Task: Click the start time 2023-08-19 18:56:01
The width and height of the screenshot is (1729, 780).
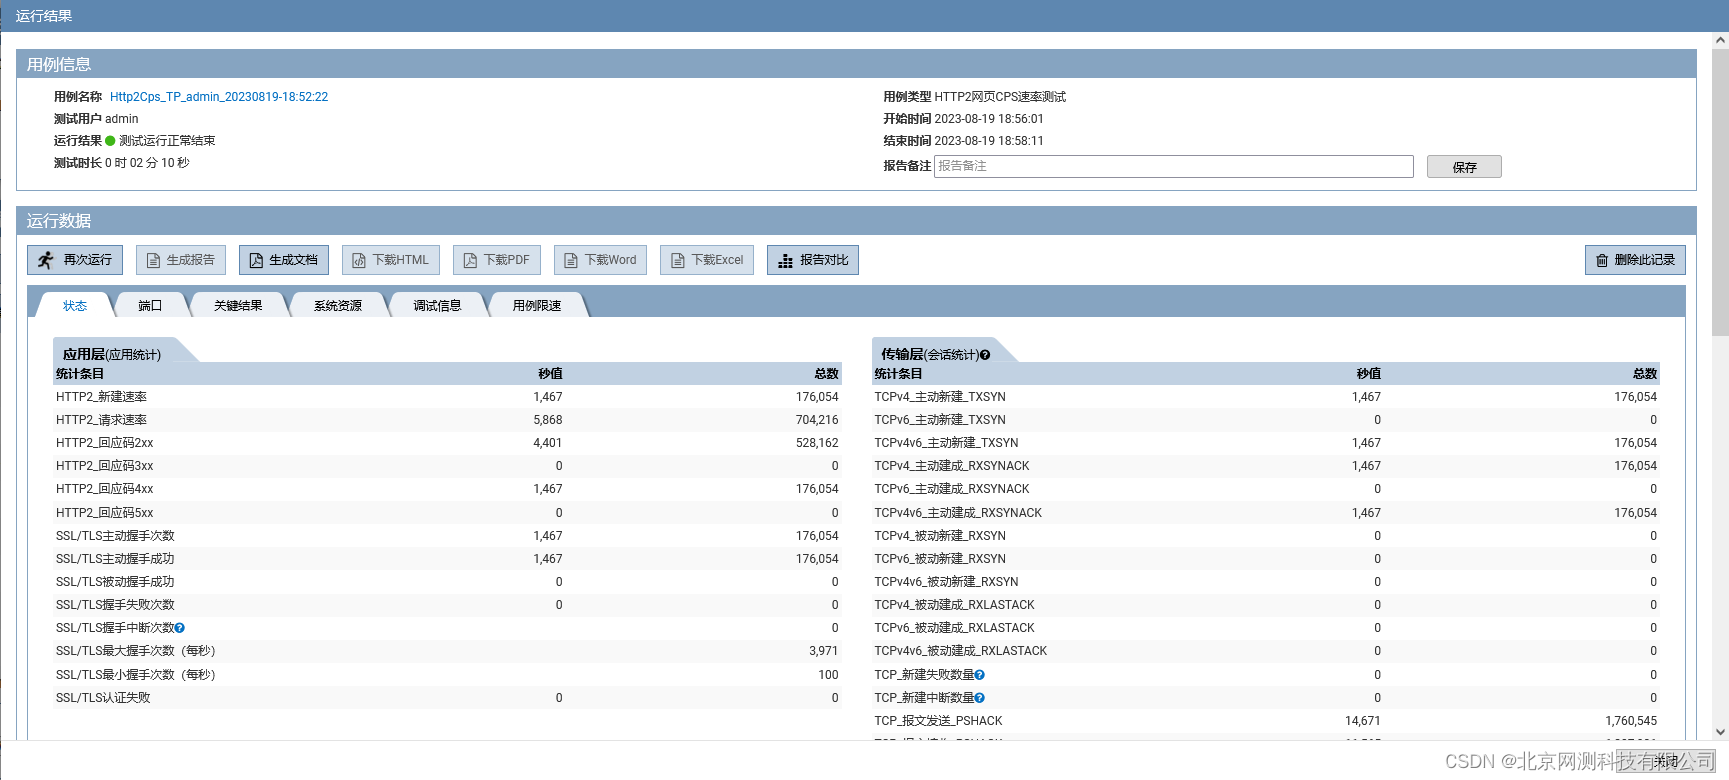Action: [989, 119]
